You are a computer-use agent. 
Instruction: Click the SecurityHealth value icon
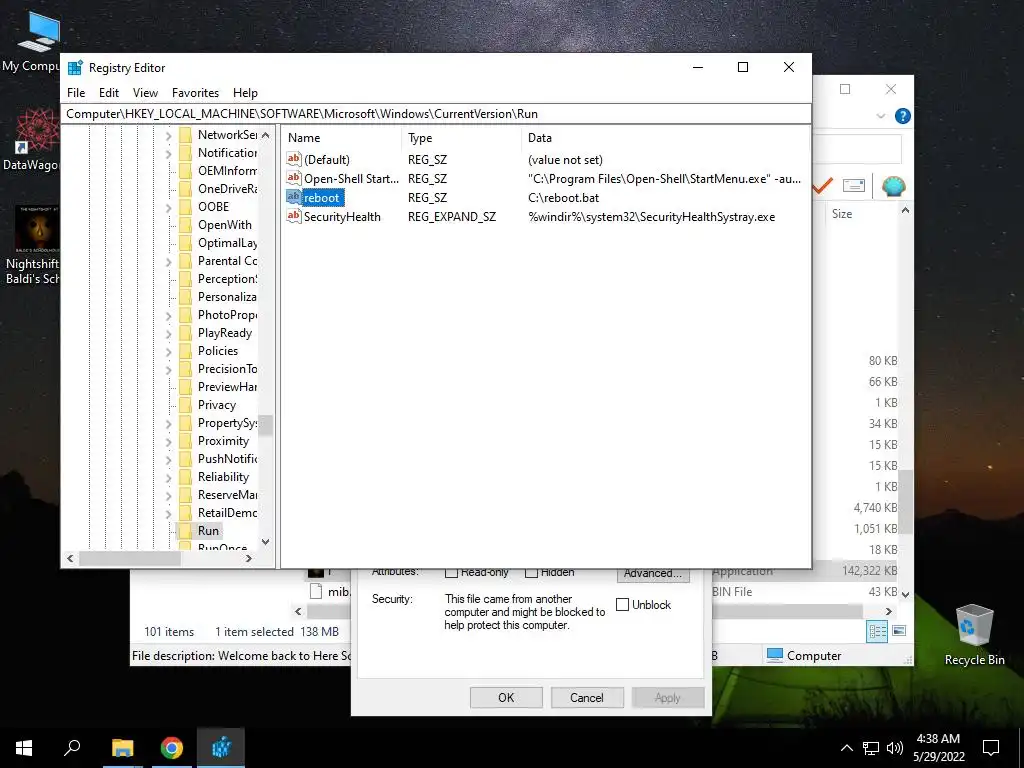pyautogui.click(x=294, y=216)
